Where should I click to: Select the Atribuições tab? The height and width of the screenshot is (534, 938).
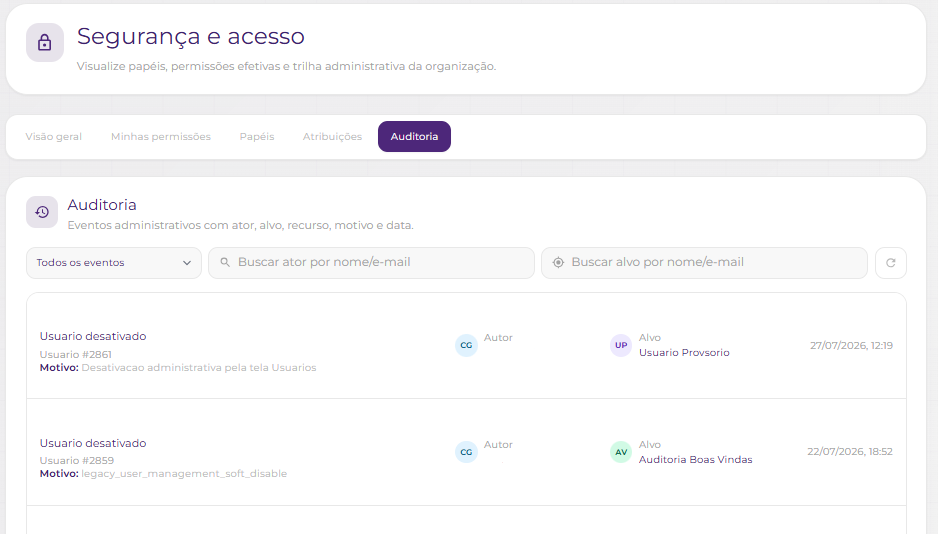click(332, 136)
